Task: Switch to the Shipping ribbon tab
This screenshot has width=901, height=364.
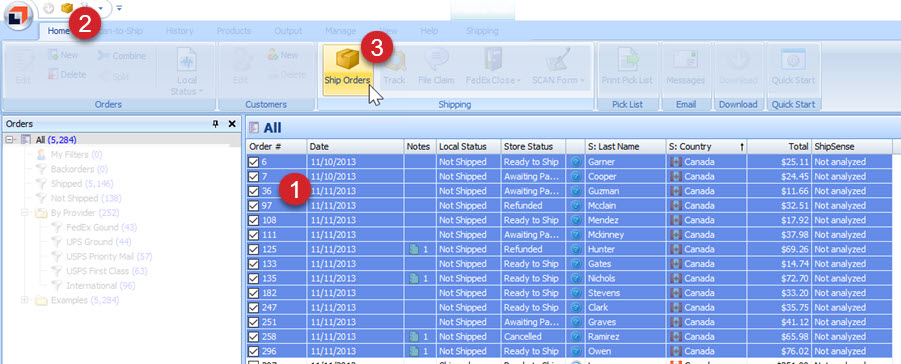Action: [482, 31]
